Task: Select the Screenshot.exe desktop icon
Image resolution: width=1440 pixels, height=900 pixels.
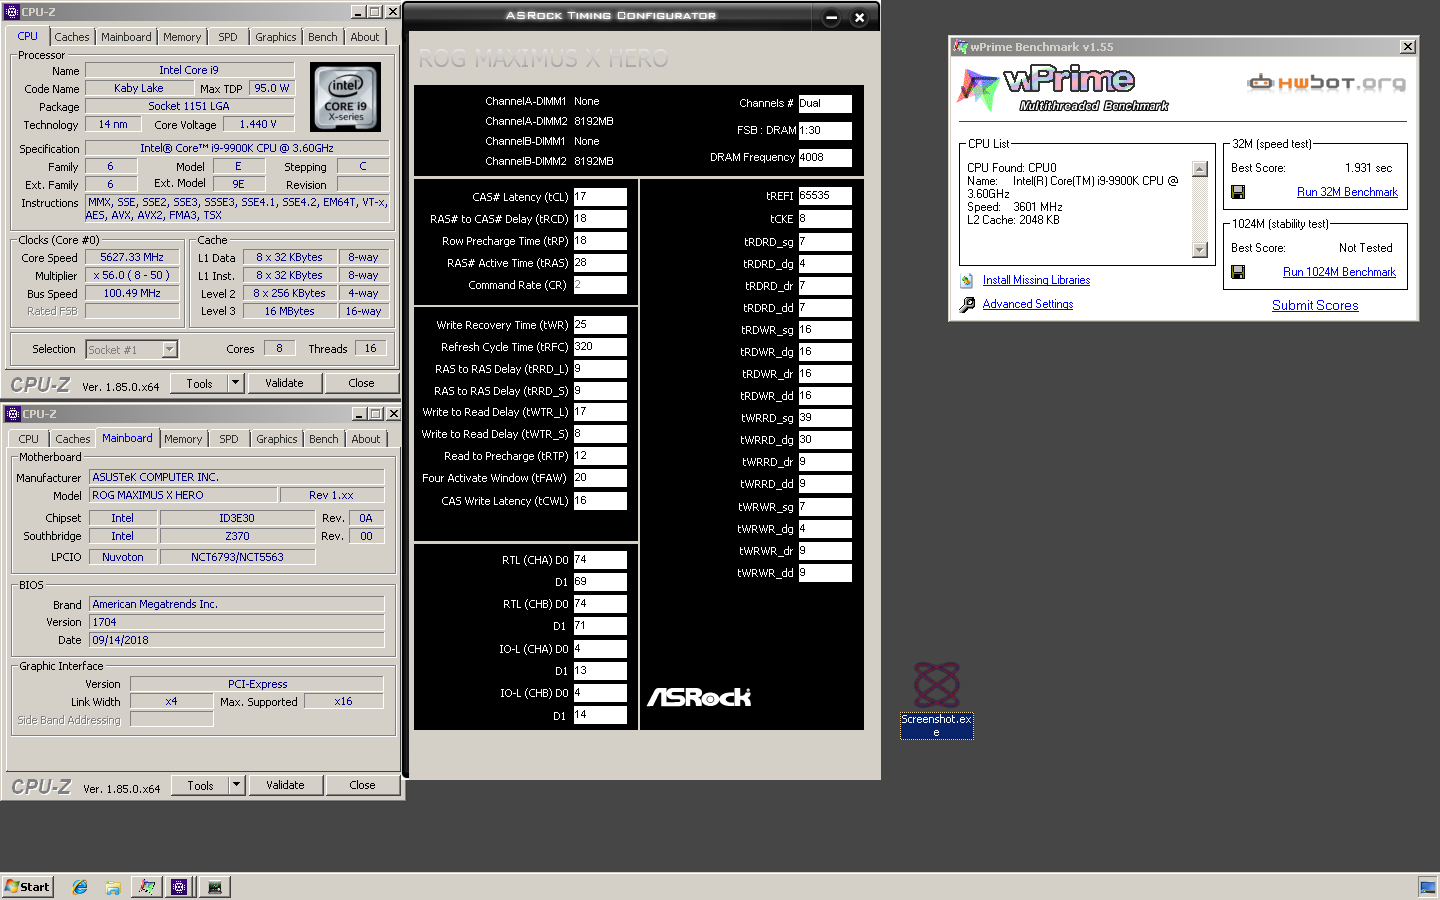Action: [937, 700]
